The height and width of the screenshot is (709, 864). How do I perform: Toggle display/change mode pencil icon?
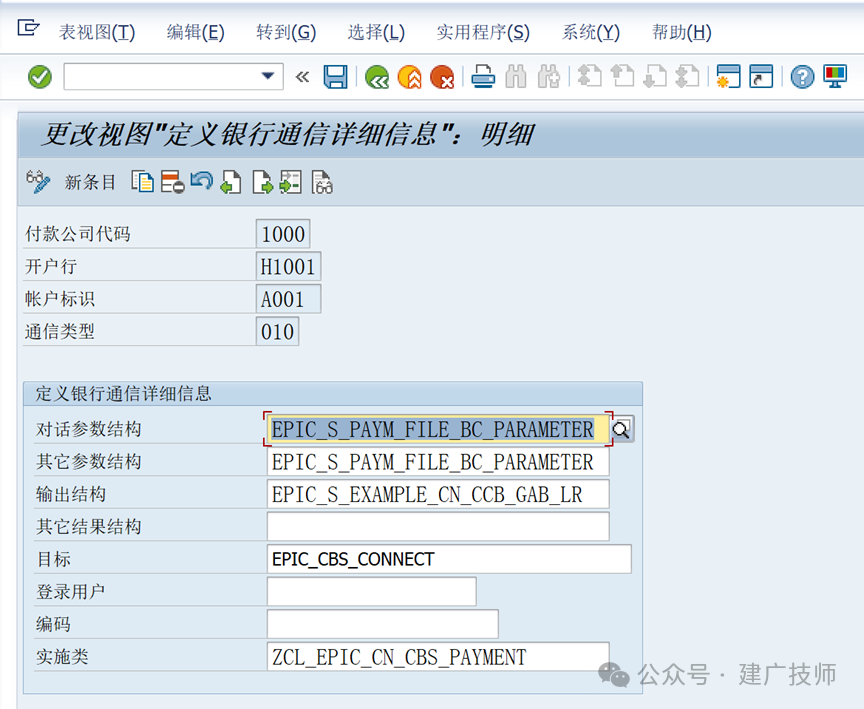click(38, 182)
